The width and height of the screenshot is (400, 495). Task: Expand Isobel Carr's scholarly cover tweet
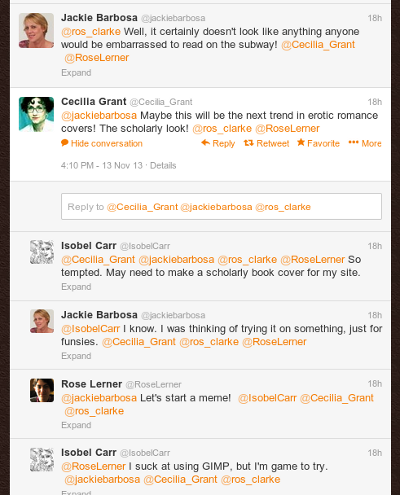point(76,287)
